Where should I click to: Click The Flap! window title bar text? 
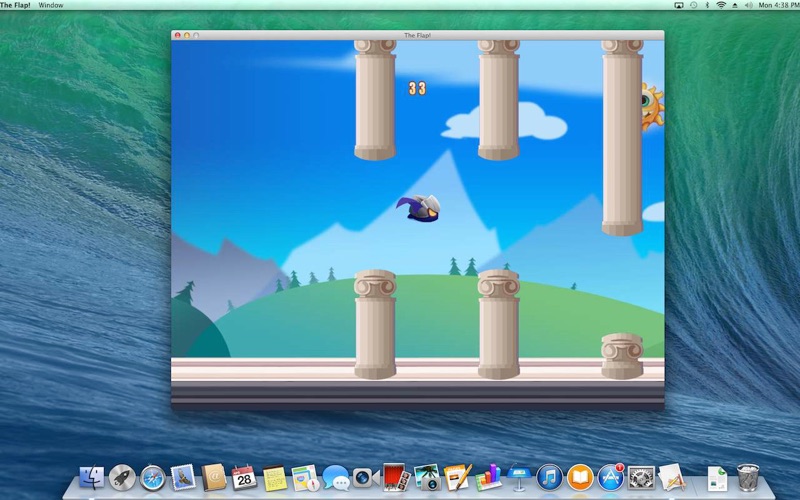(417, 35)
